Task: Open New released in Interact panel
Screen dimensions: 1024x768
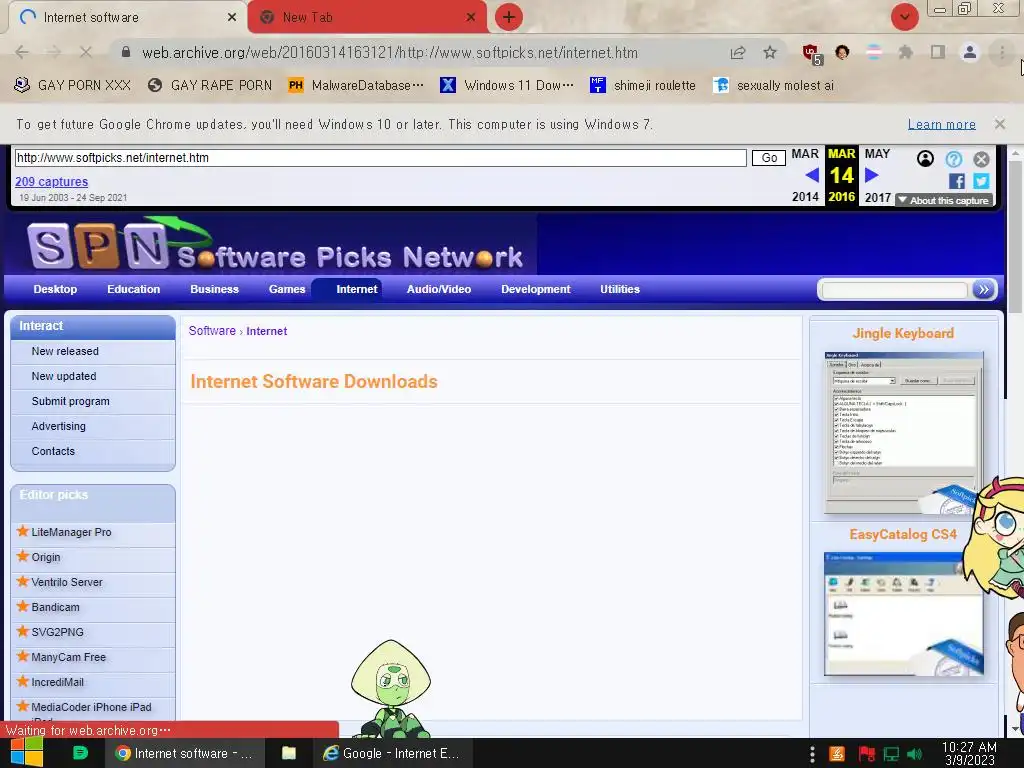Action: tap(65, 351)
